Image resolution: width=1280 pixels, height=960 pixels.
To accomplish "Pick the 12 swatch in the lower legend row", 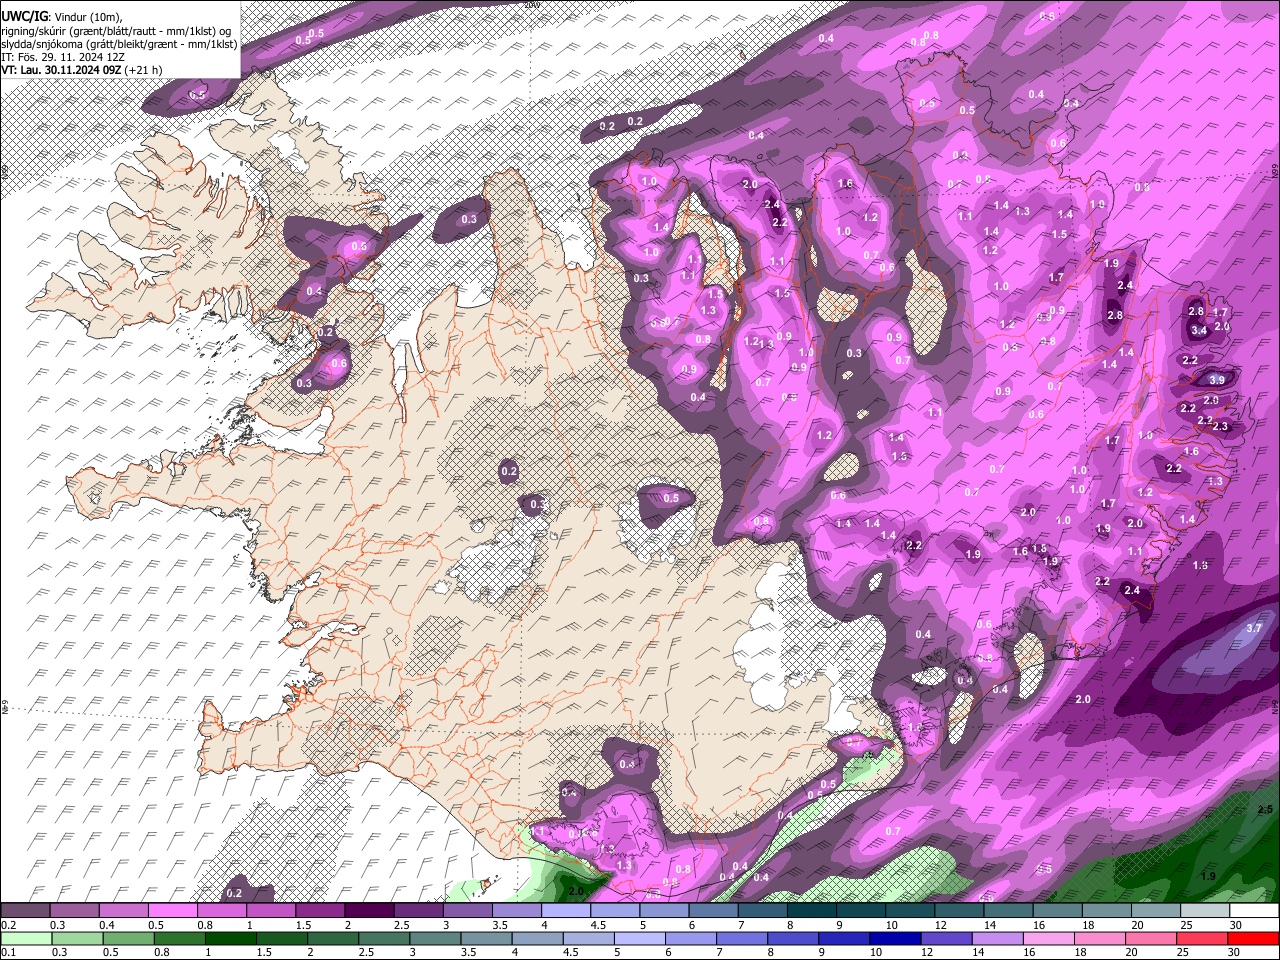I will click(x=947, y=939).
